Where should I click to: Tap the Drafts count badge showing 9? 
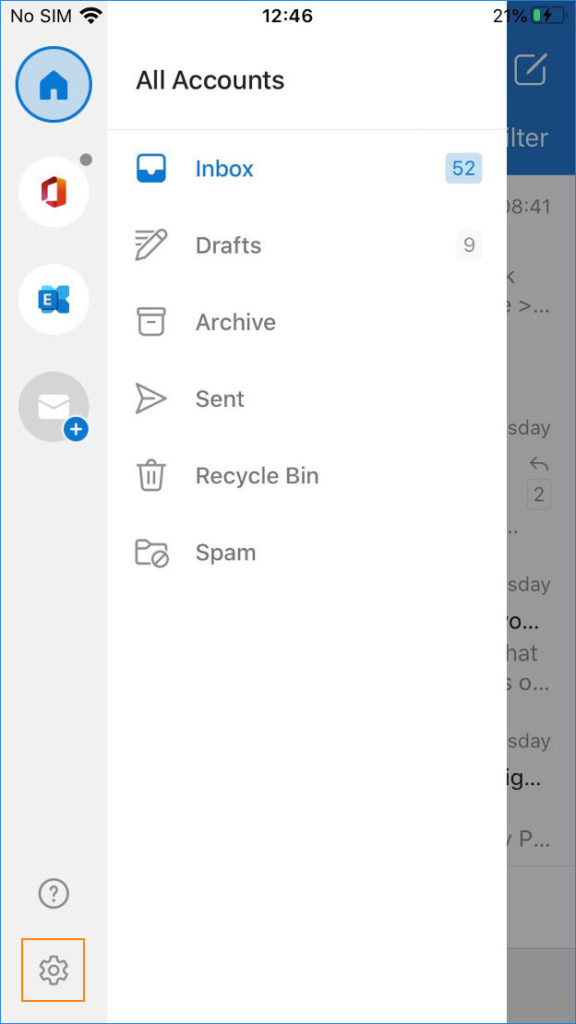click(469, 245)
